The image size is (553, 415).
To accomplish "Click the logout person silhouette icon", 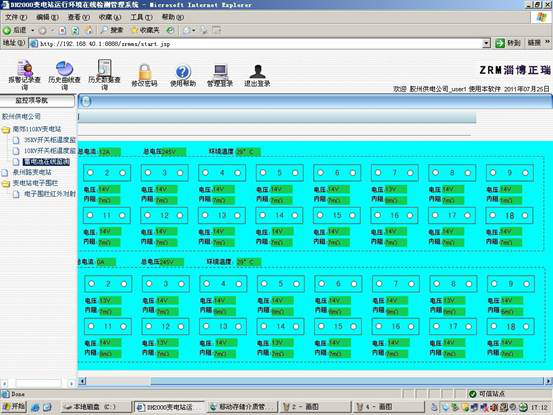I will 257,72.
